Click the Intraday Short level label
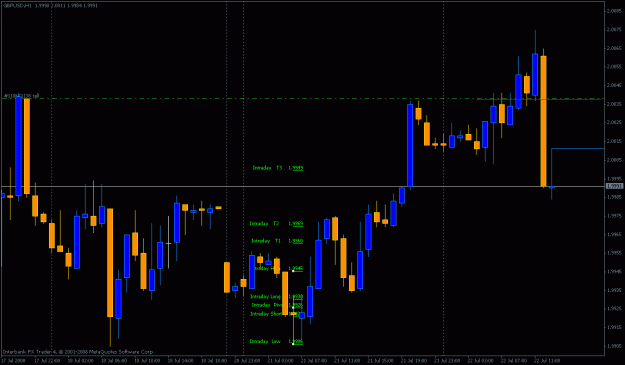Screen dimensions: 625x365 276,314
